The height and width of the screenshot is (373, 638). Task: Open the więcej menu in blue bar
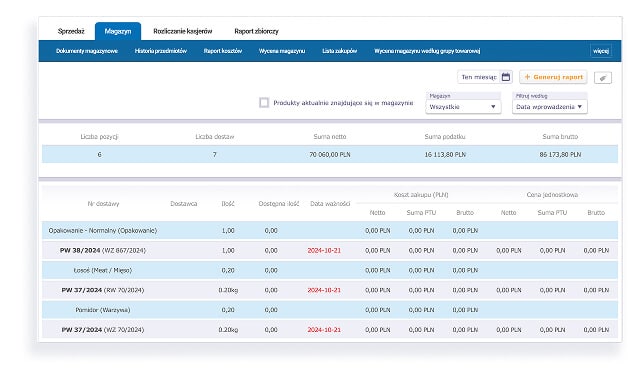click(601, 51)
